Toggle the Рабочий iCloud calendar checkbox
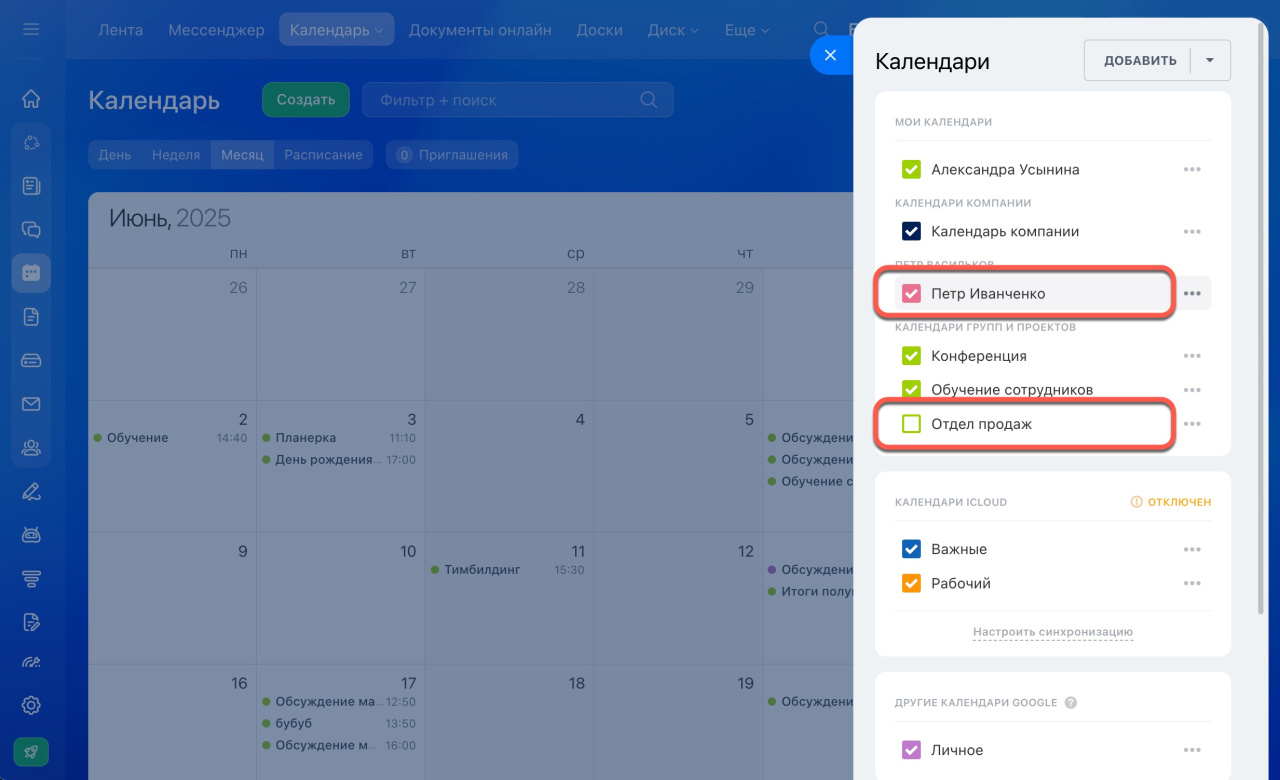Viewport: 1280px width, 780px height. click(x=911, y=584)
